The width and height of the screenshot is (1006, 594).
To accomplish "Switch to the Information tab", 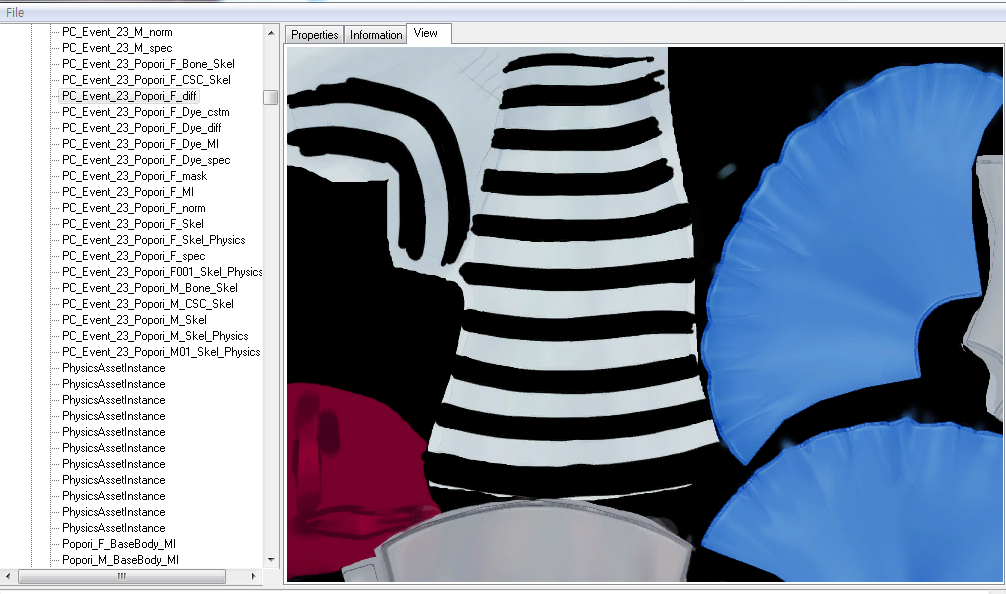I will (376, 35).
